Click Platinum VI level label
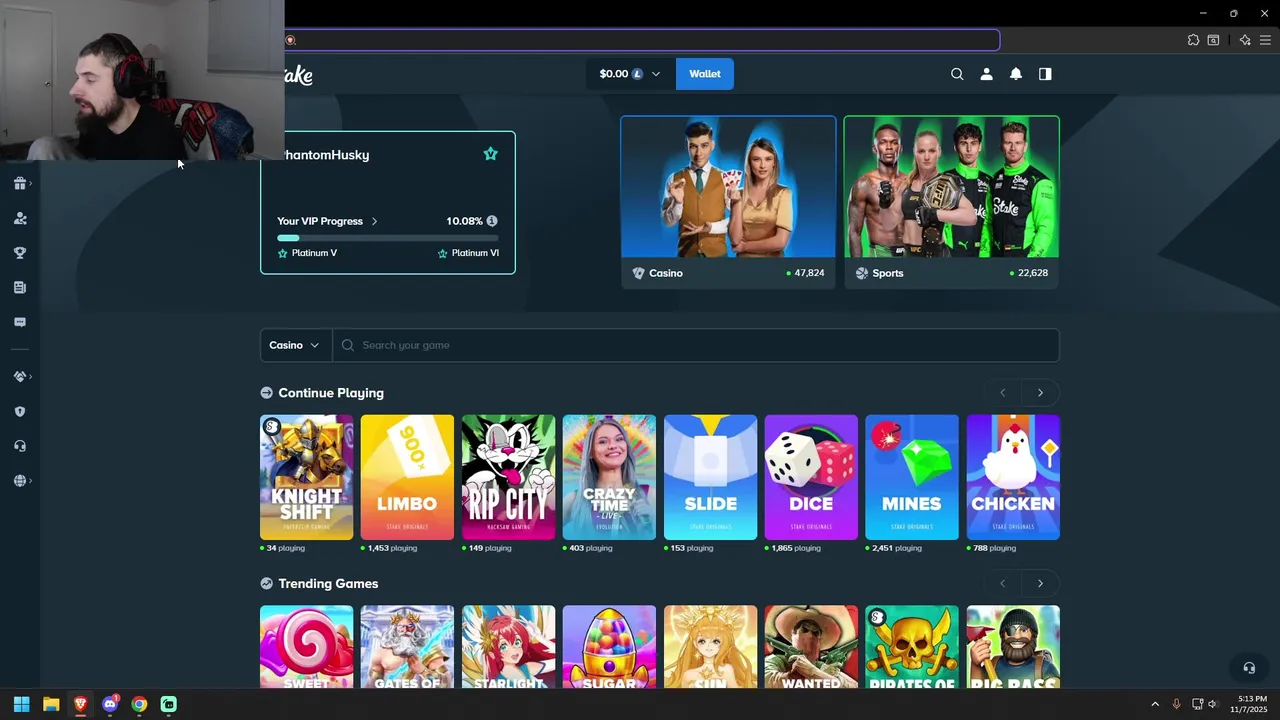1280x720 pixels. [475, 253]
